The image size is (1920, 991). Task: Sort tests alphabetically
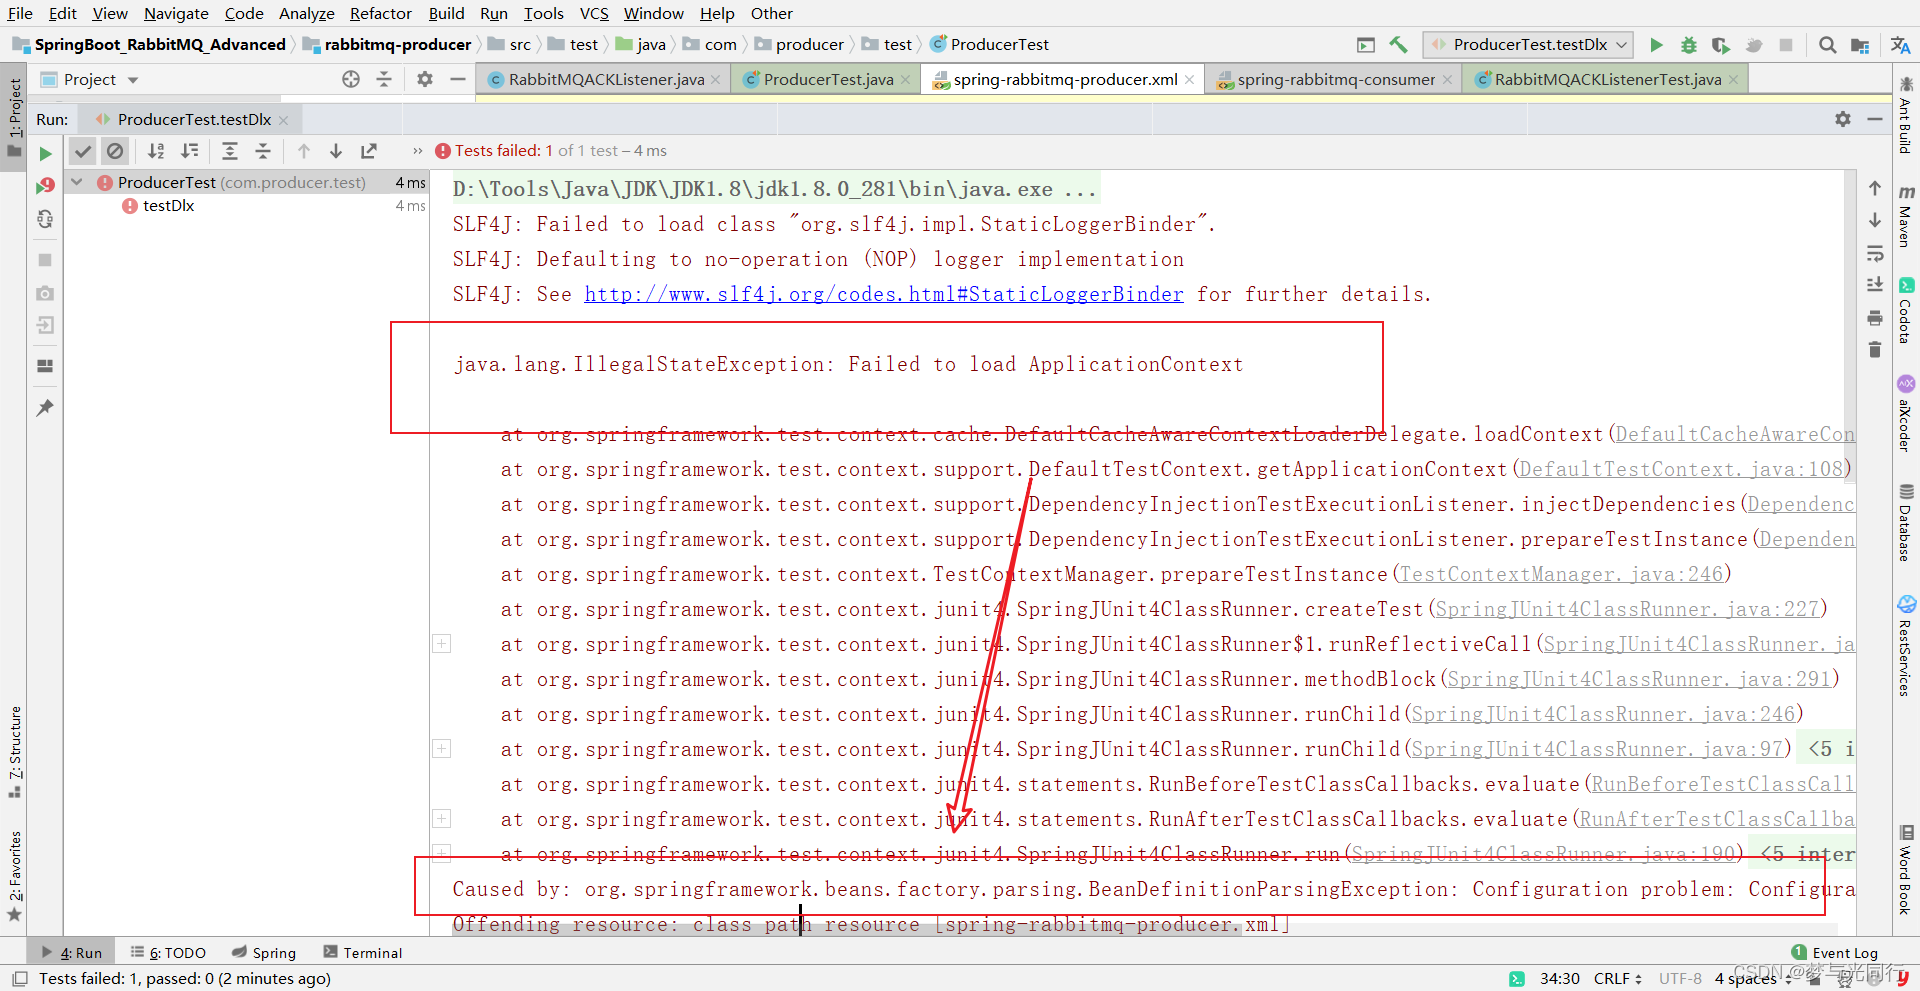pyautogui.click(x=156, y=151)
